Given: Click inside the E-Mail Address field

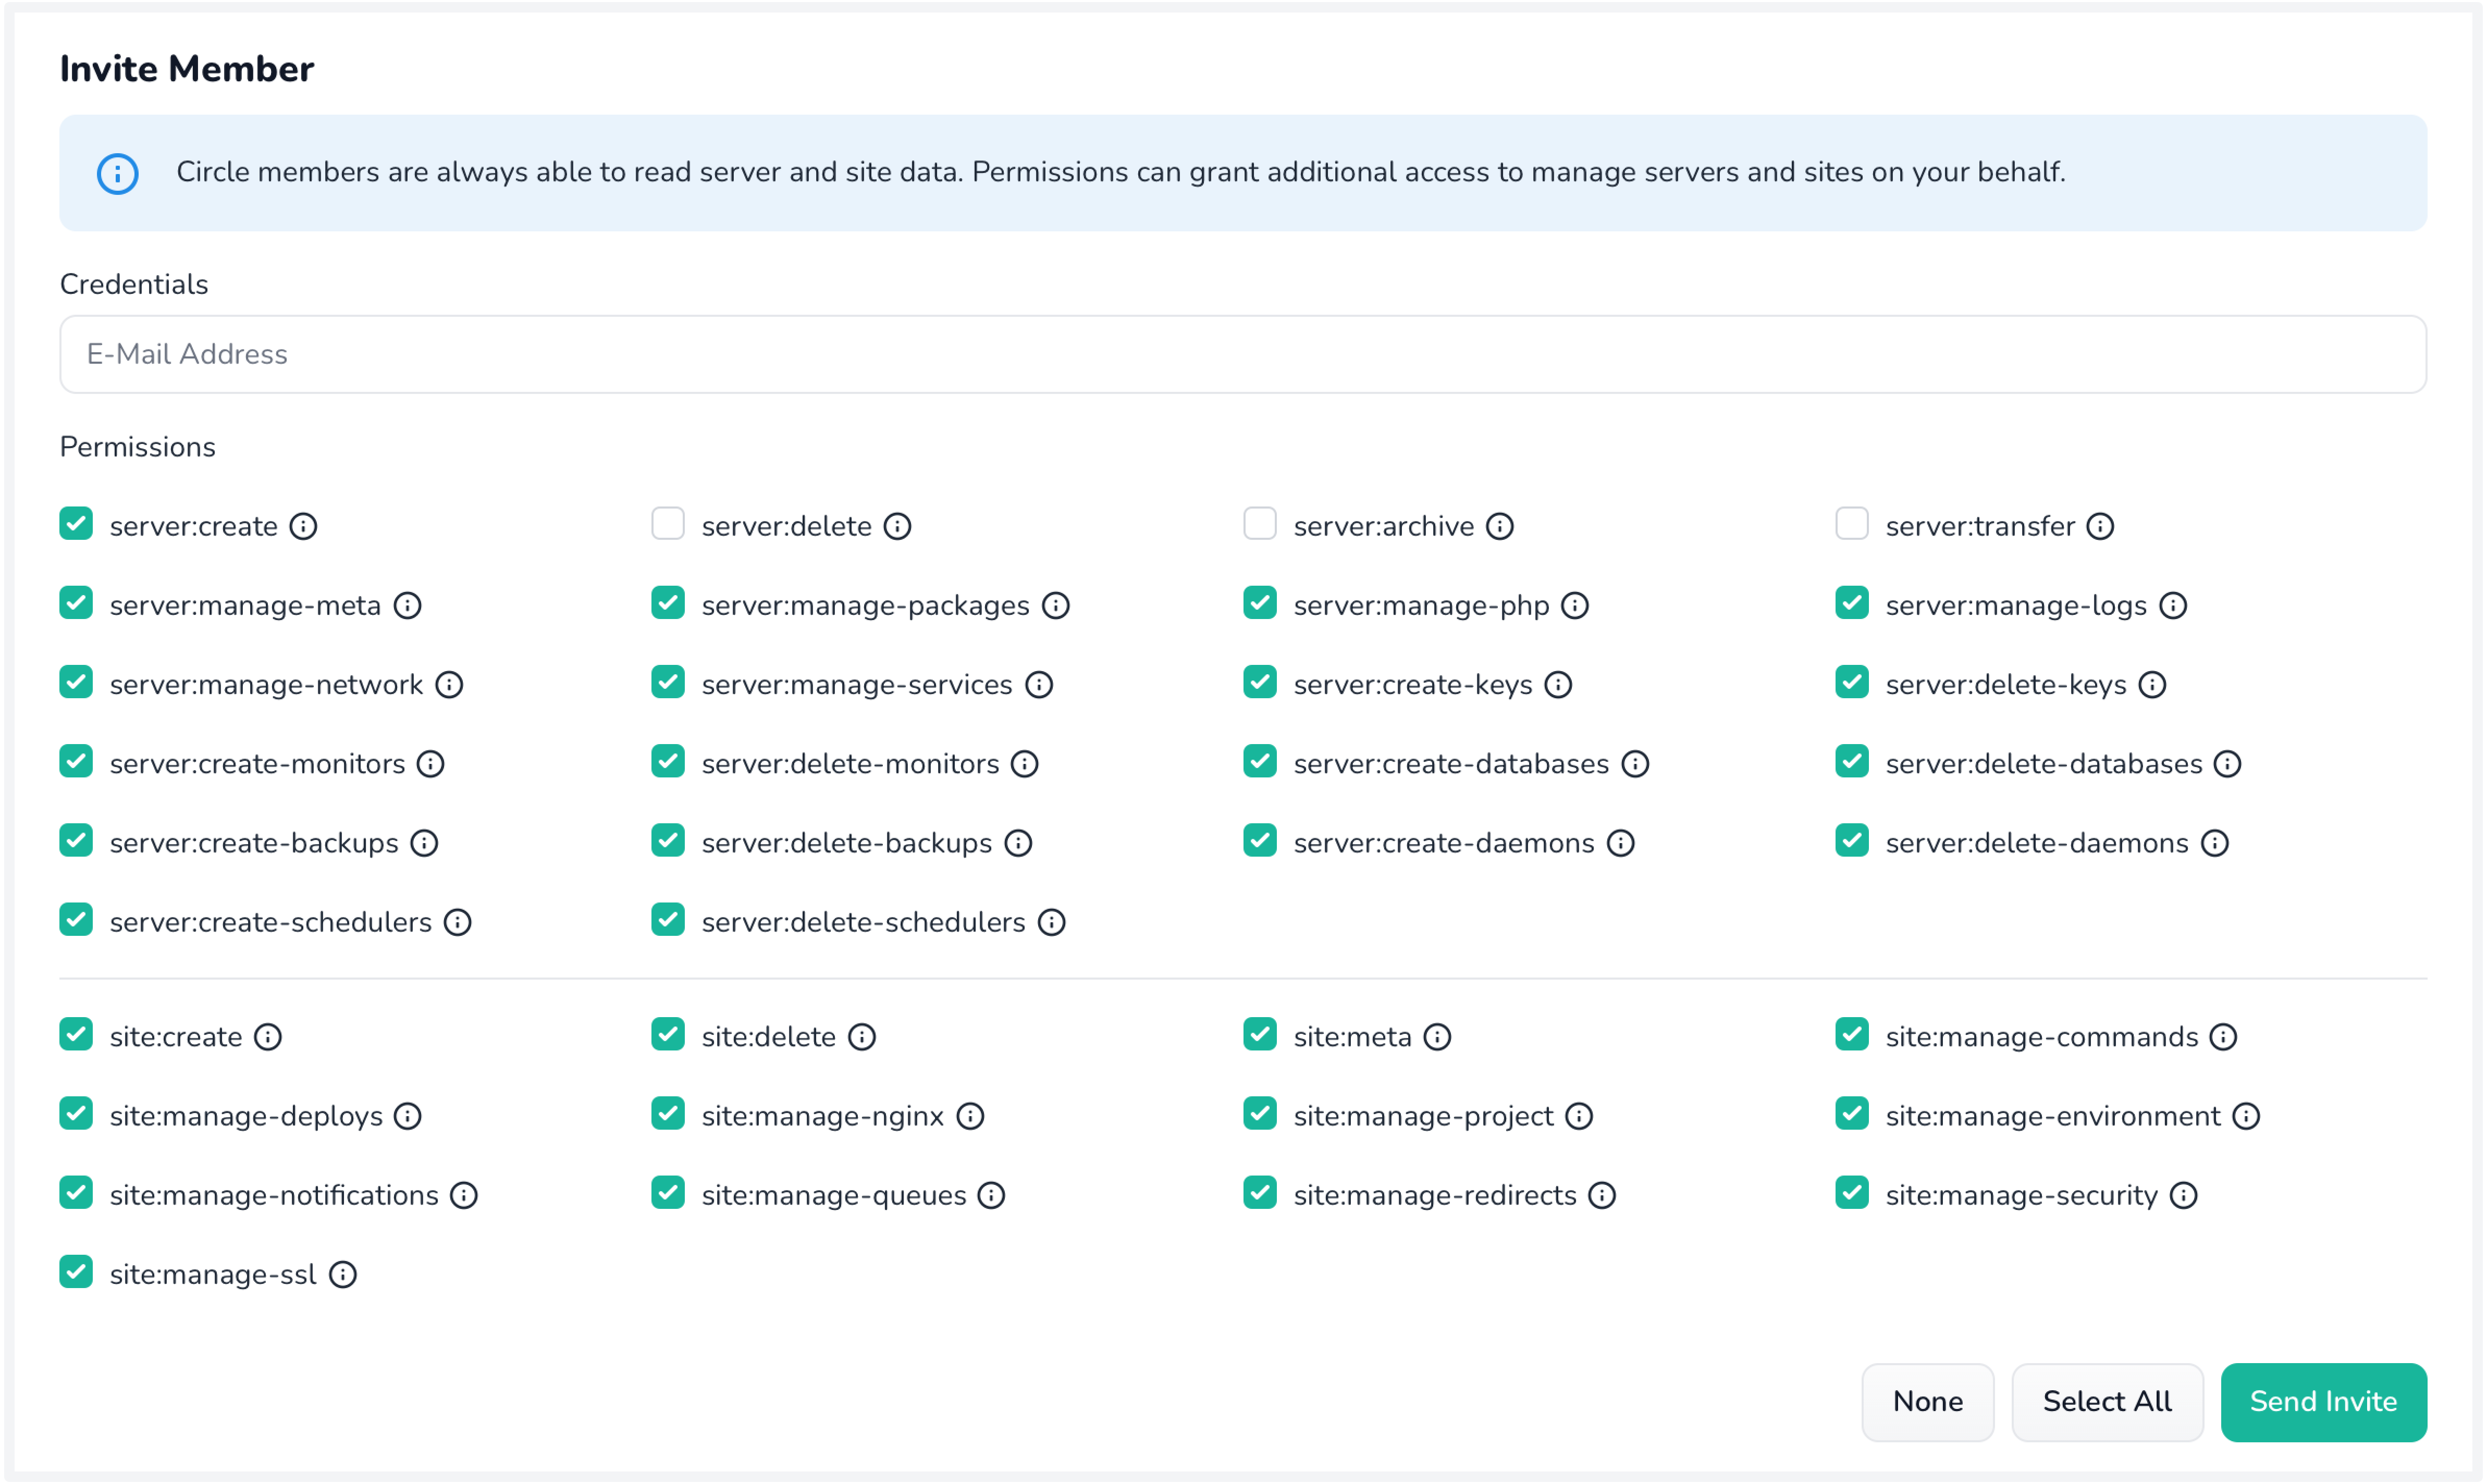Looking at the screenshot, I should [1243, 354].
